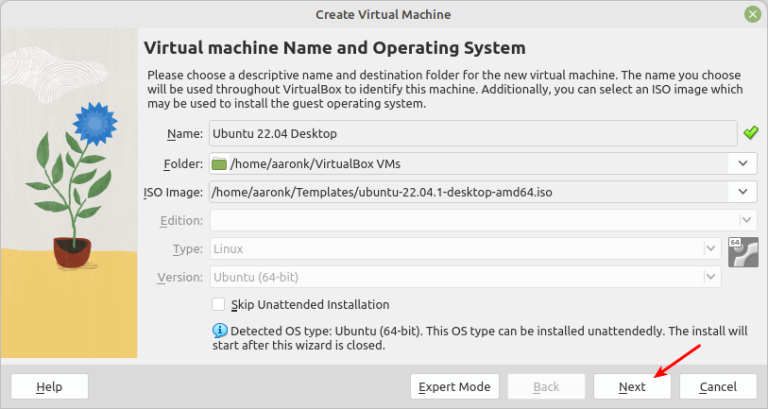The width and height of the screenshot is (768, 409).
Task: Click the Back button
Action: click(x=545, y=387)
